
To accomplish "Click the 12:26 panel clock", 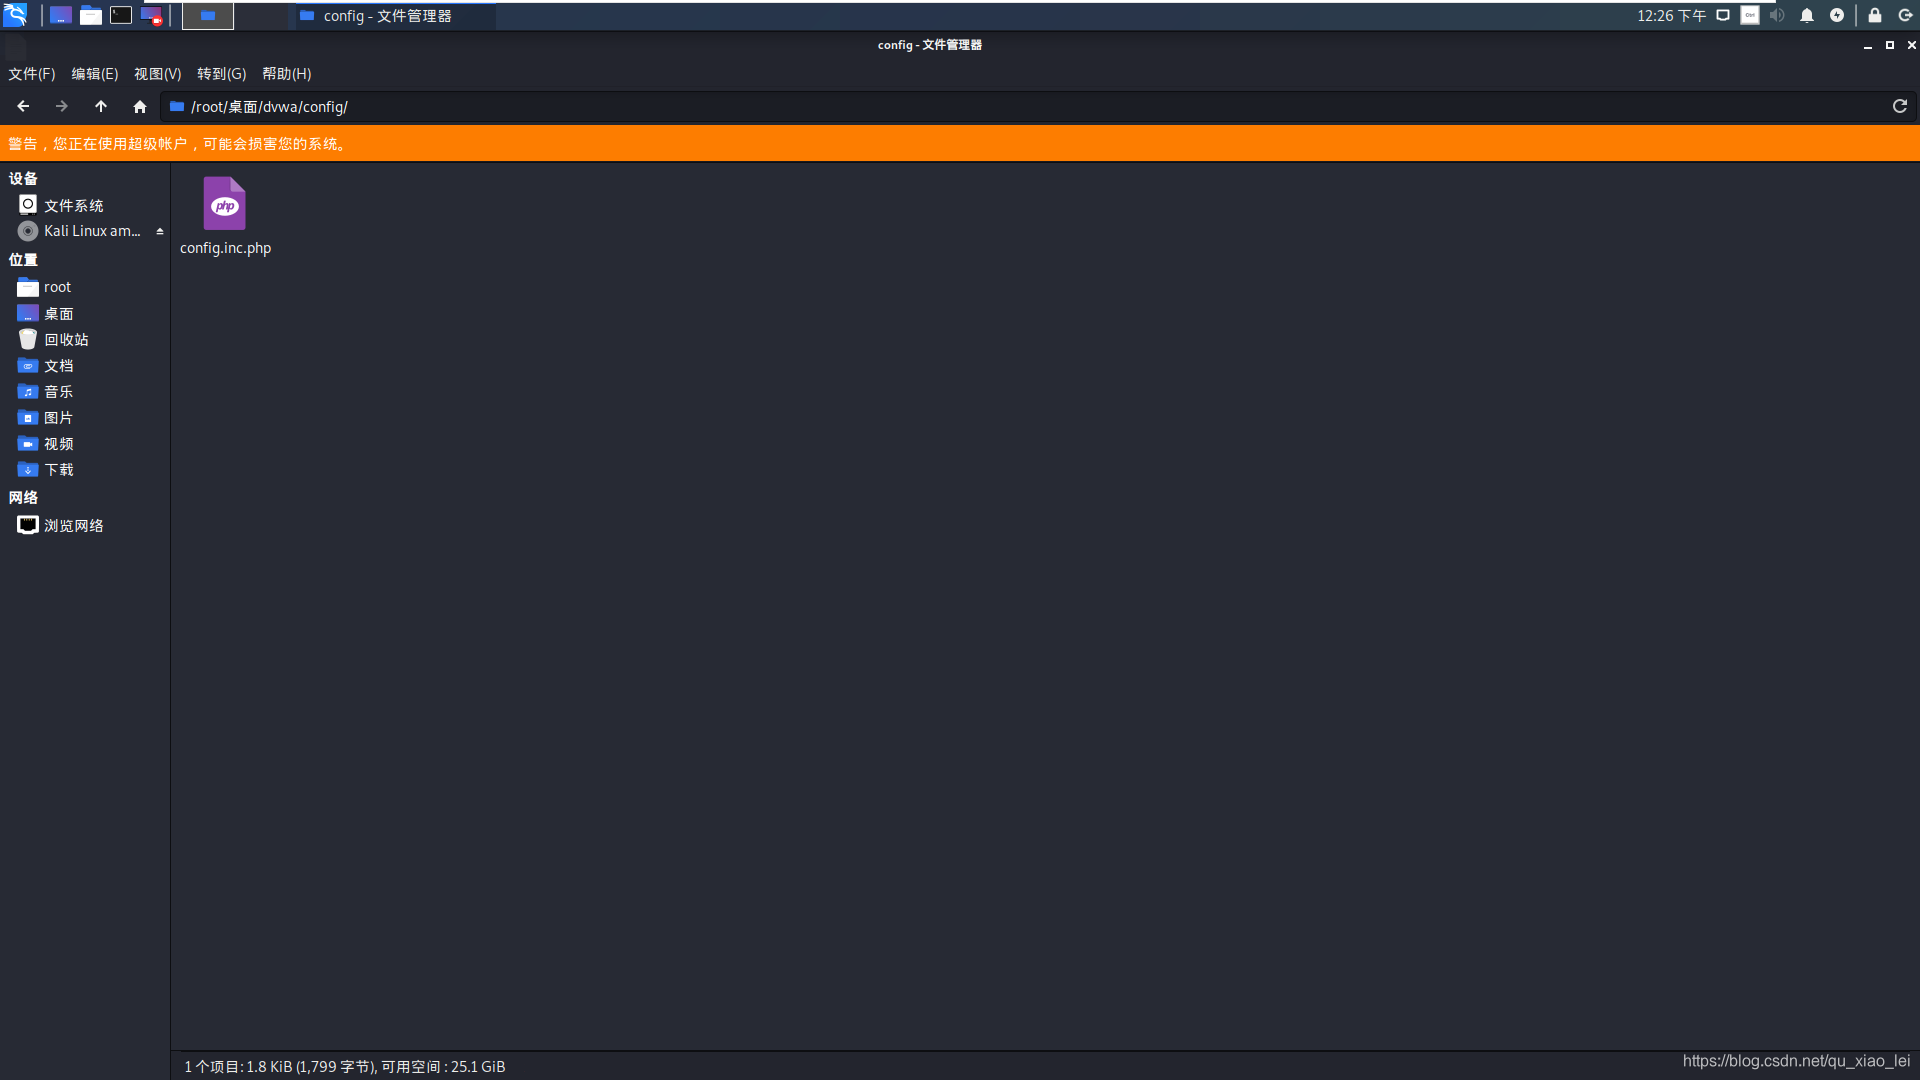I will click(x=1671, y=16).
